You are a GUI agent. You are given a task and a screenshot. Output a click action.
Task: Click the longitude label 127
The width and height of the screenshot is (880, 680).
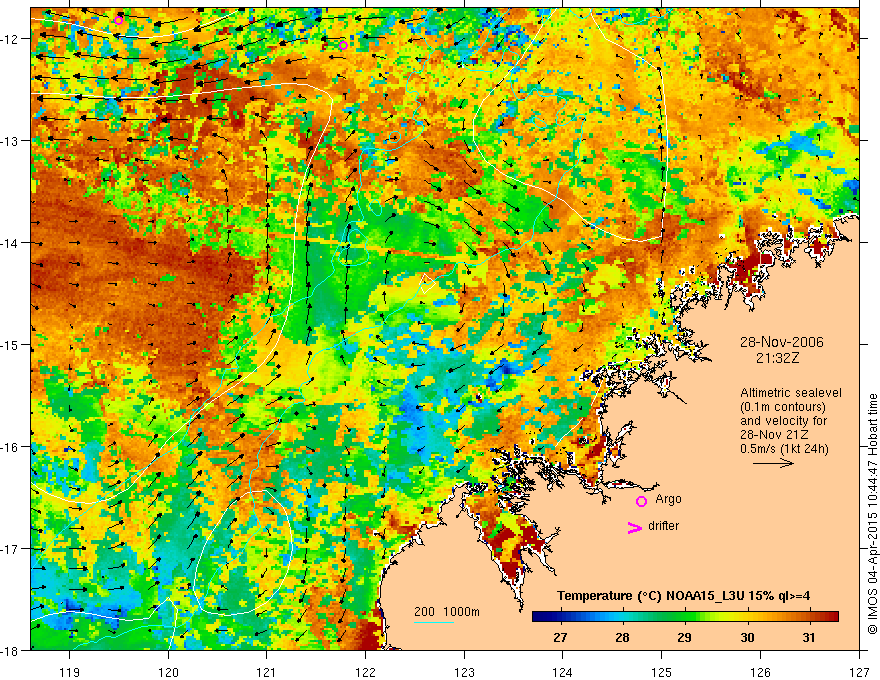tap(859, 672)
